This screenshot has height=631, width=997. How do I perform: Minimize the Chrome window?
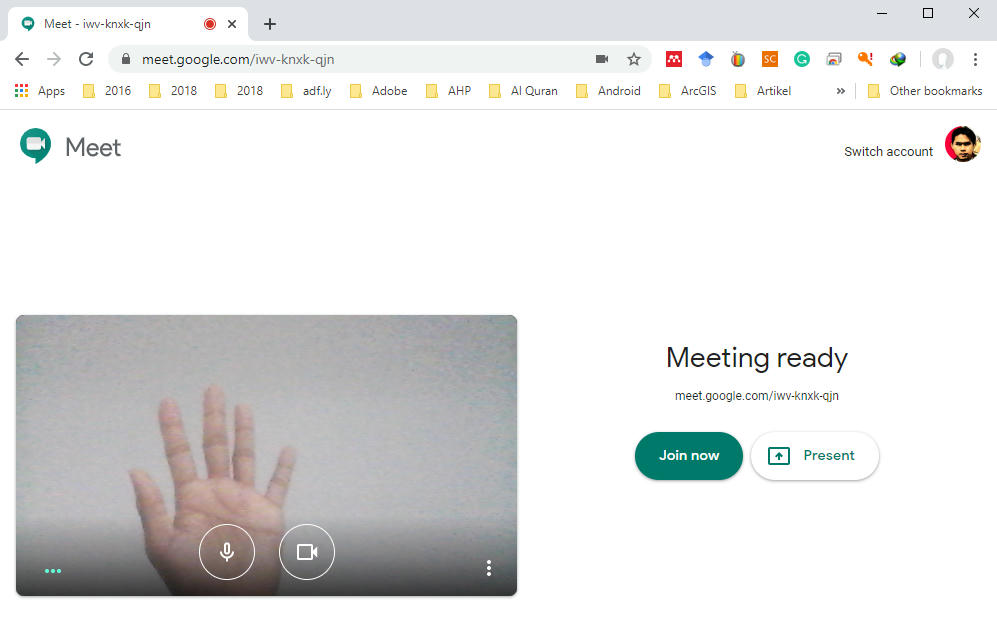point(882,13)
